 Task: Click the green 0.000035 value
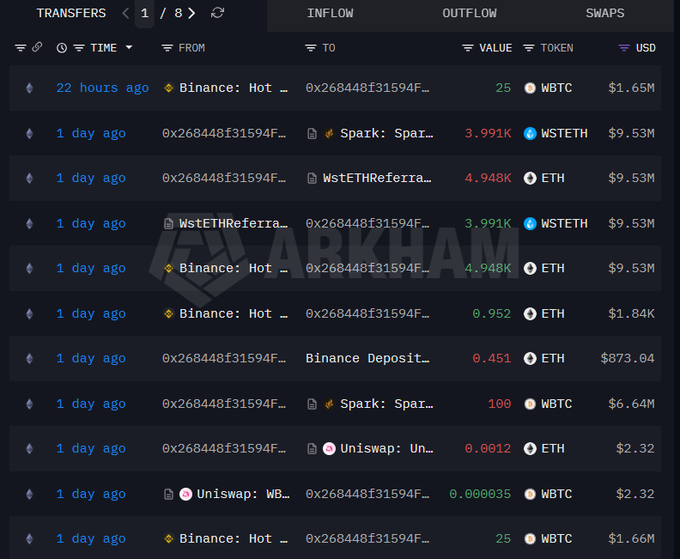tap(480, 494)
